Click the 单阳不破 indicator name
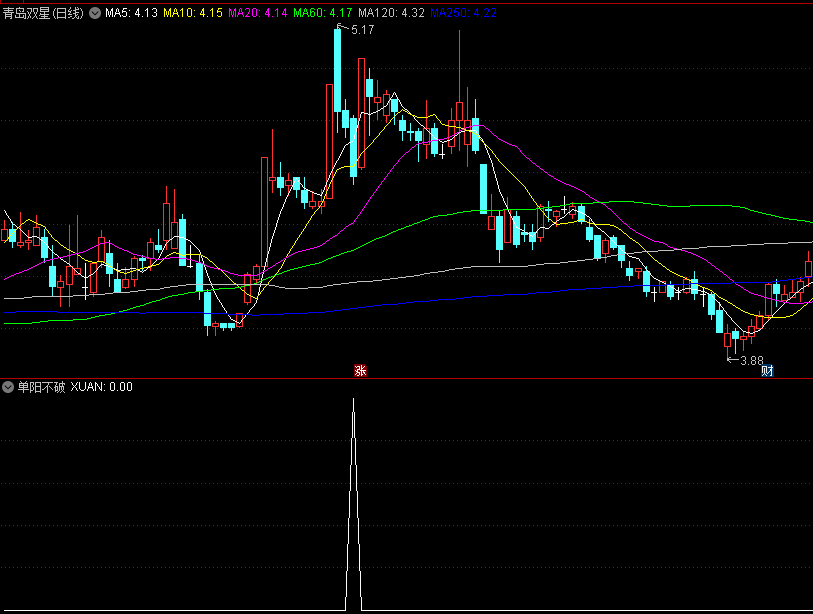 point(41,387)
